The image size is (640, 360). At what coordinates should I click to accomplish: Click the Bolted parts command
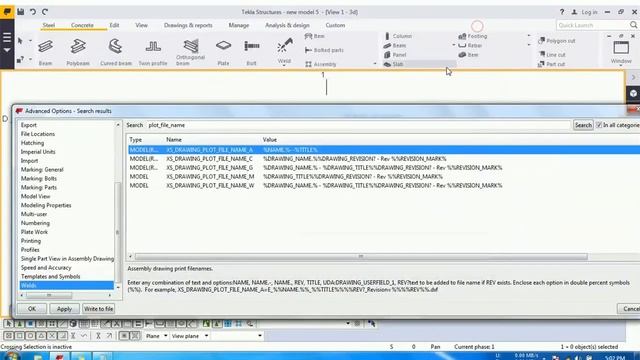324,50
